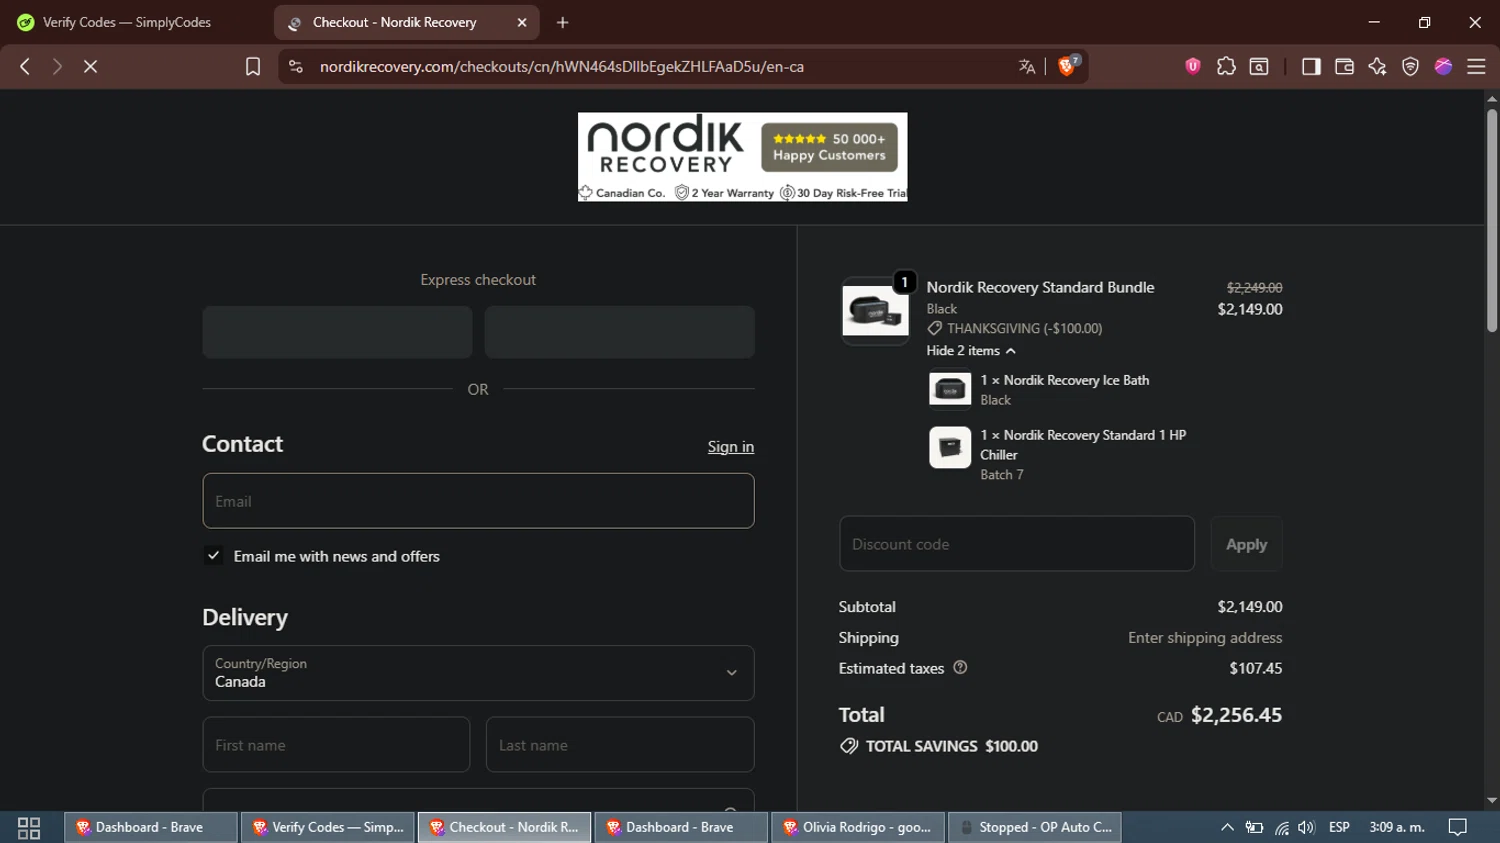The width and height of the screenshot is (1500, 843).
Task: Click the first express checkout button
Action: tap(337, 332)
